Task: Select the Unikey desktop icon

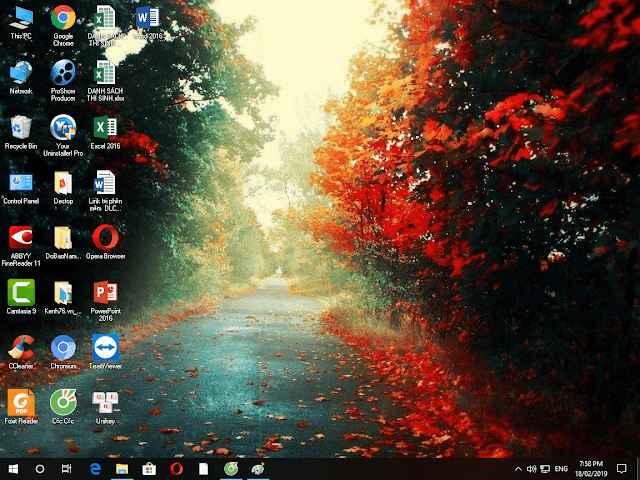Action: [x=105, y=403]
